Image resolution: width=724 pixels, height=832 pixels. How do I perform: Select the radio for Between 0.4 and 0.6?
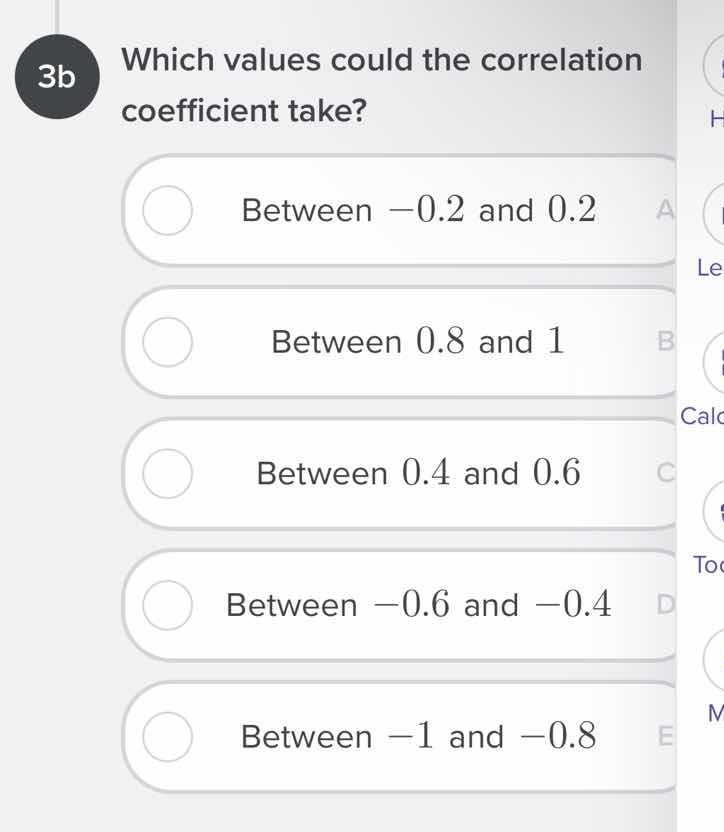pos(167,473)
